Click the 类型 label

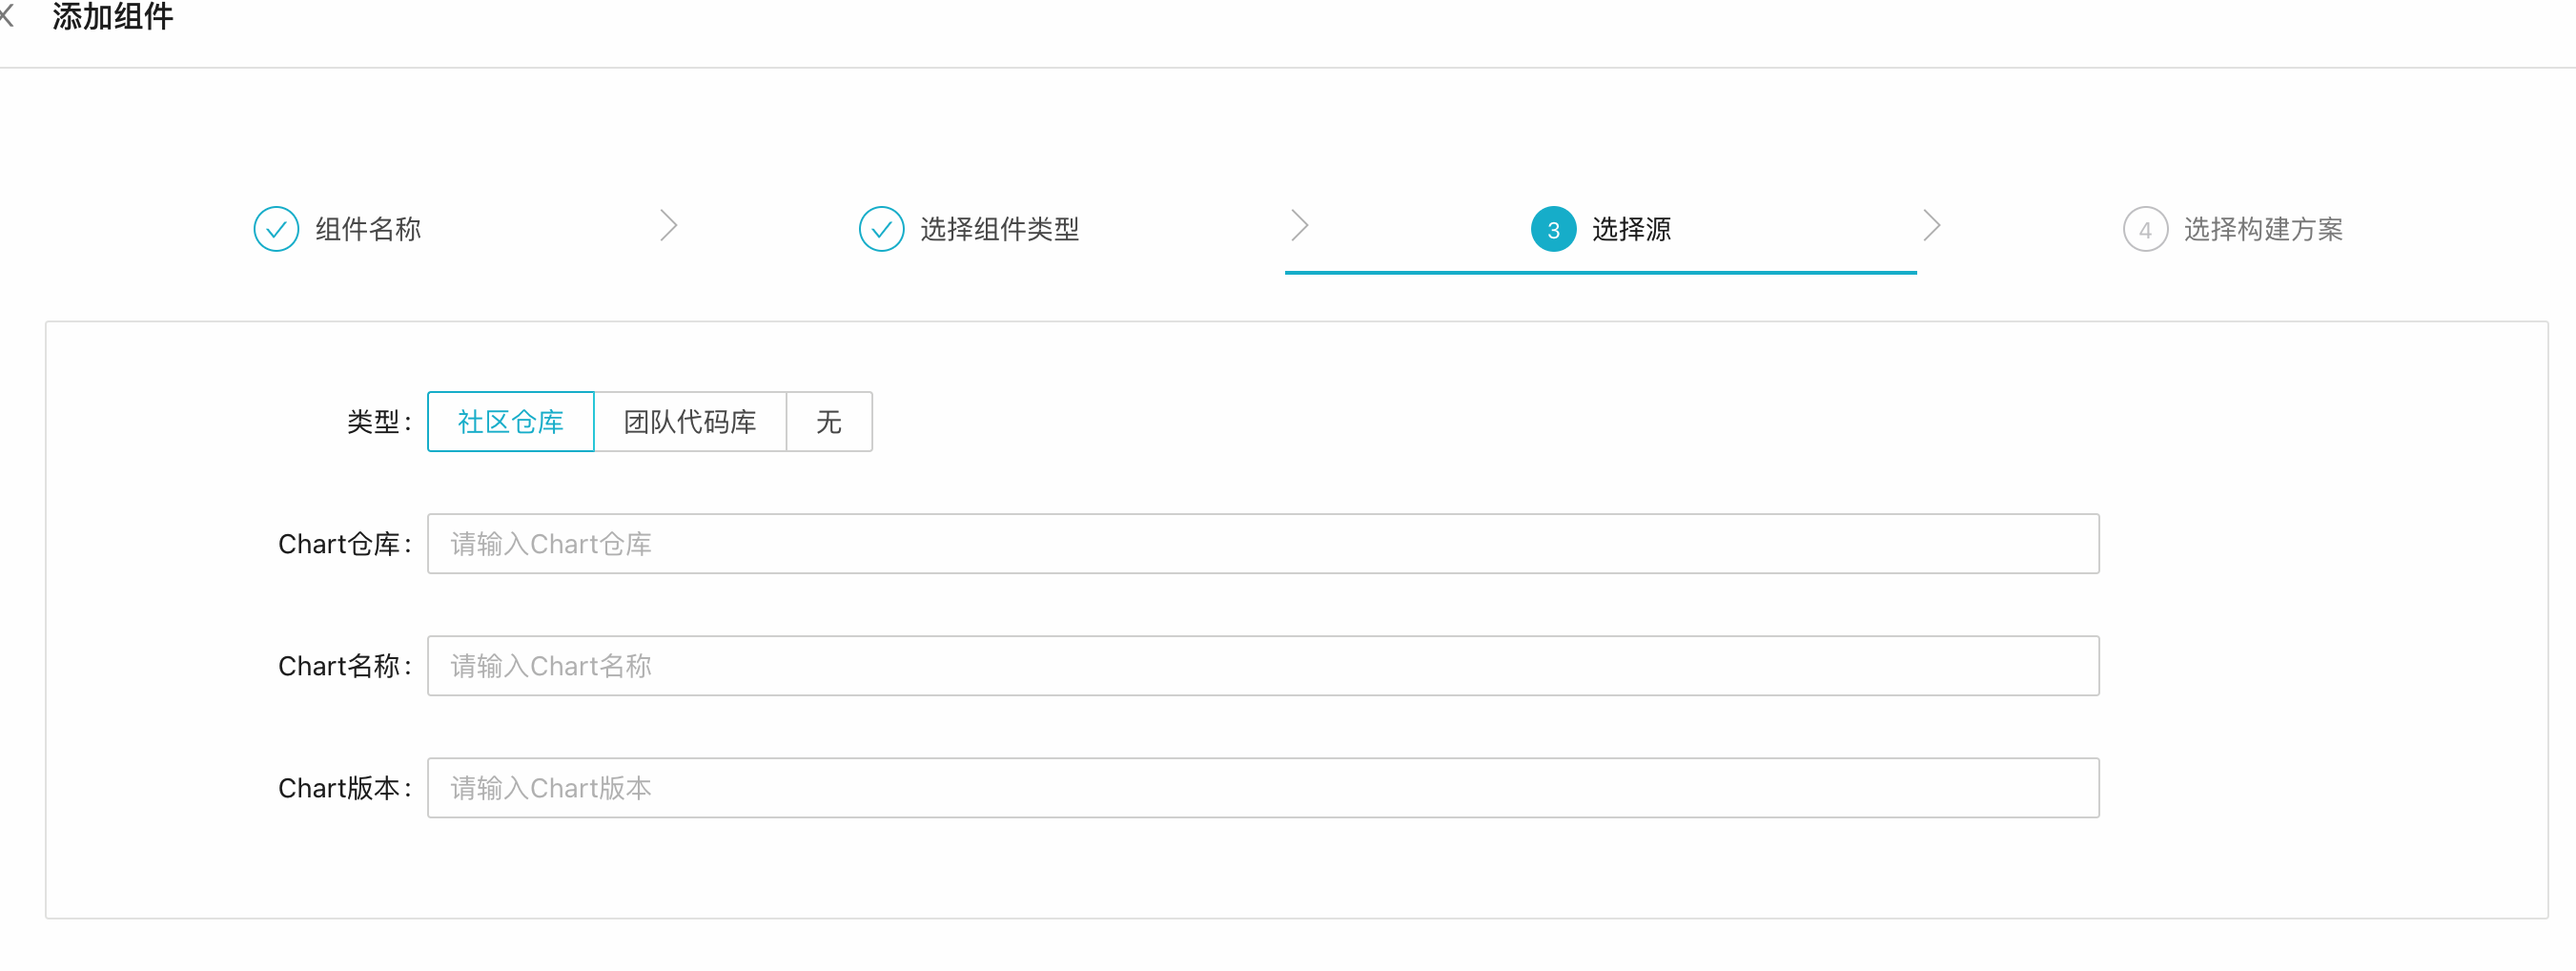[x=379, y=422]
